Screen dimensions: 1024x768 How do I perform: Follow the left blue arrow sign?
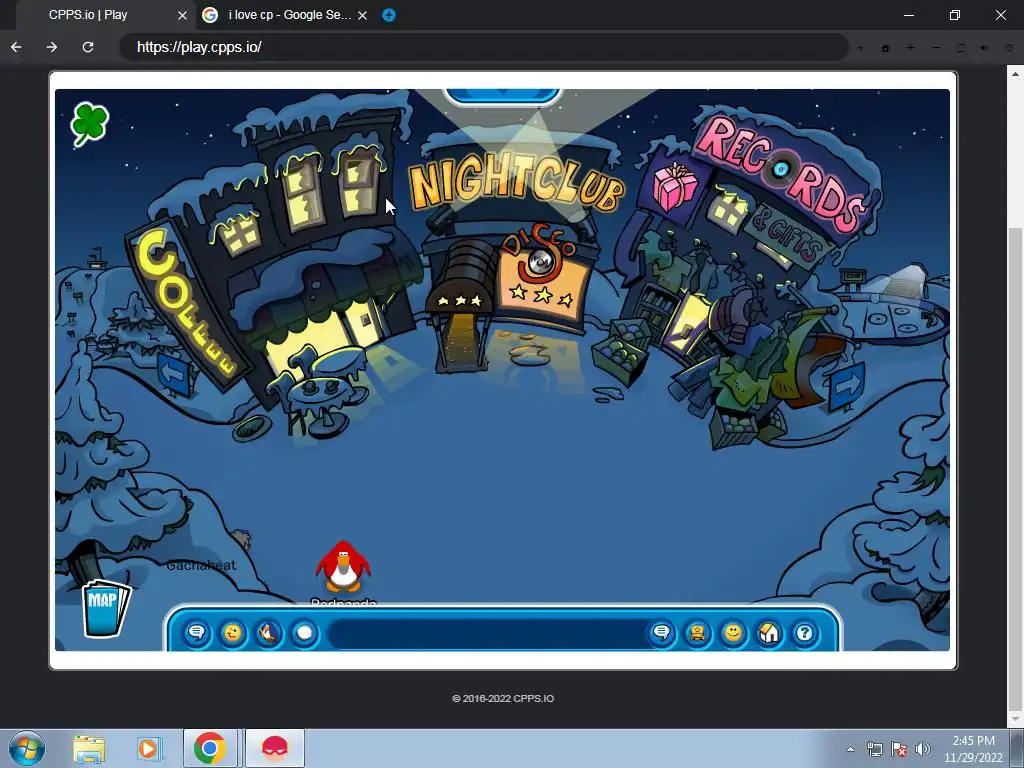coord(174,375)
